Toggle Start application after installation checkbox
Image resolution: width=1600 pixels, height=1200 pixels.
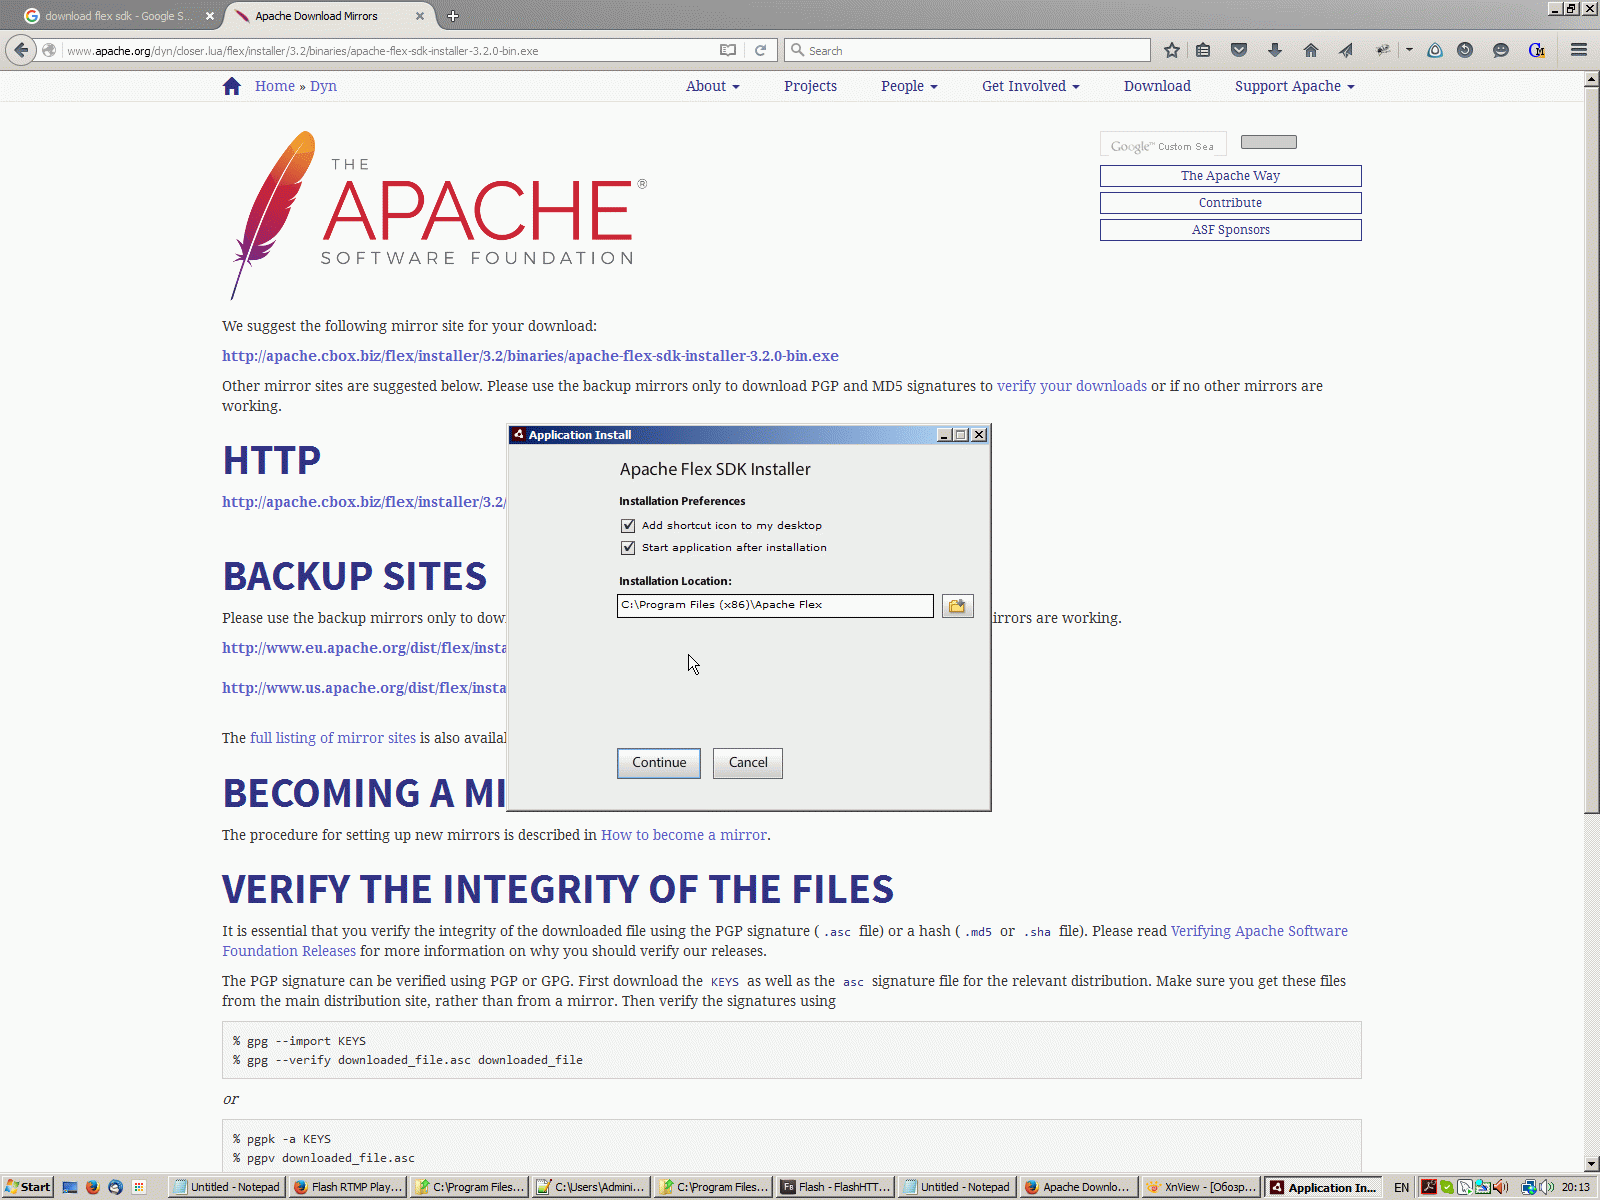628,548
